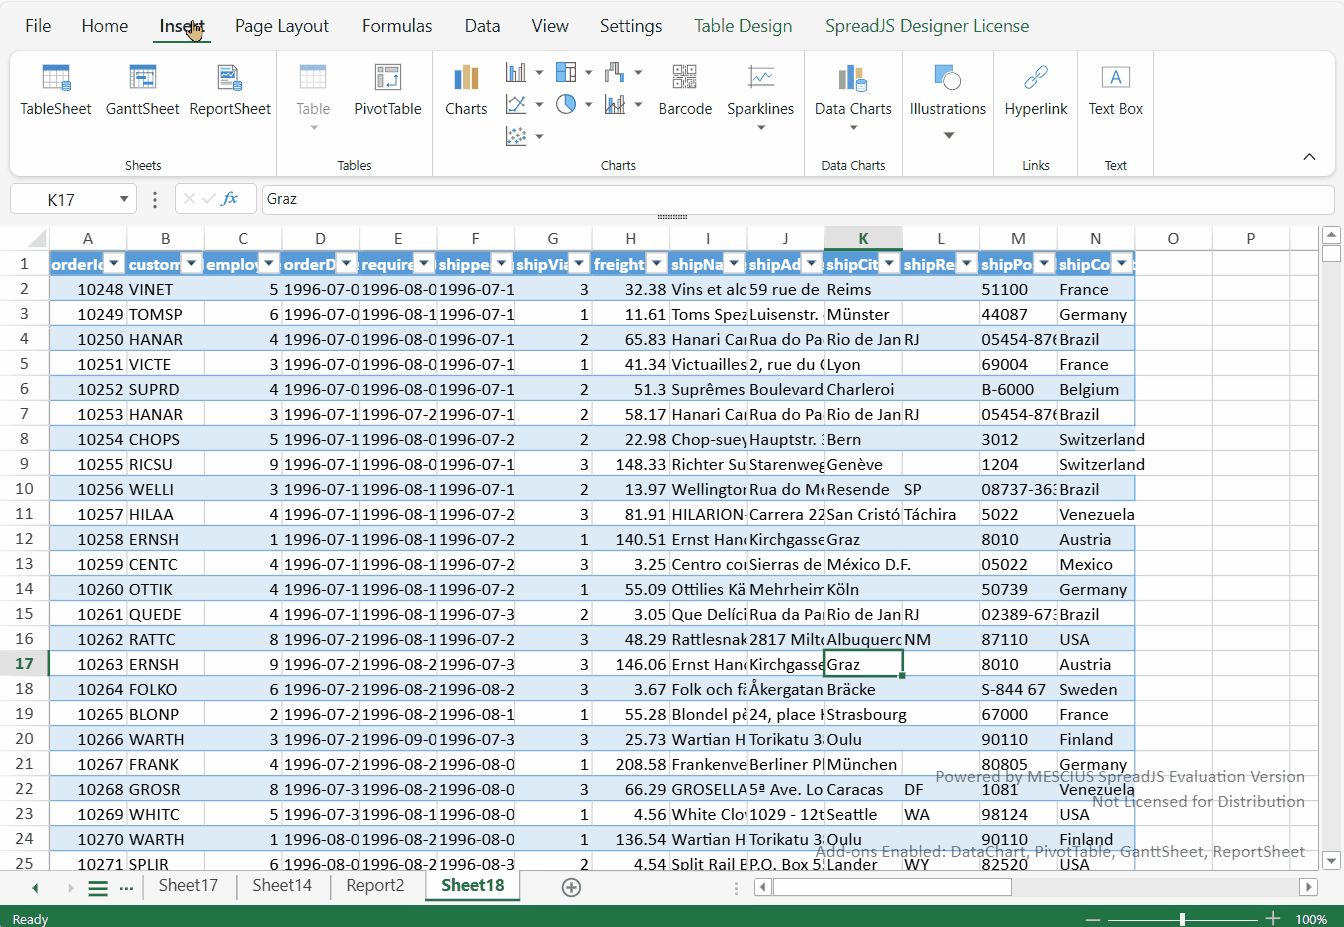The image size is (1344, 927).
Task: Switch to the Data tab
Action: [x=482, y=26]
